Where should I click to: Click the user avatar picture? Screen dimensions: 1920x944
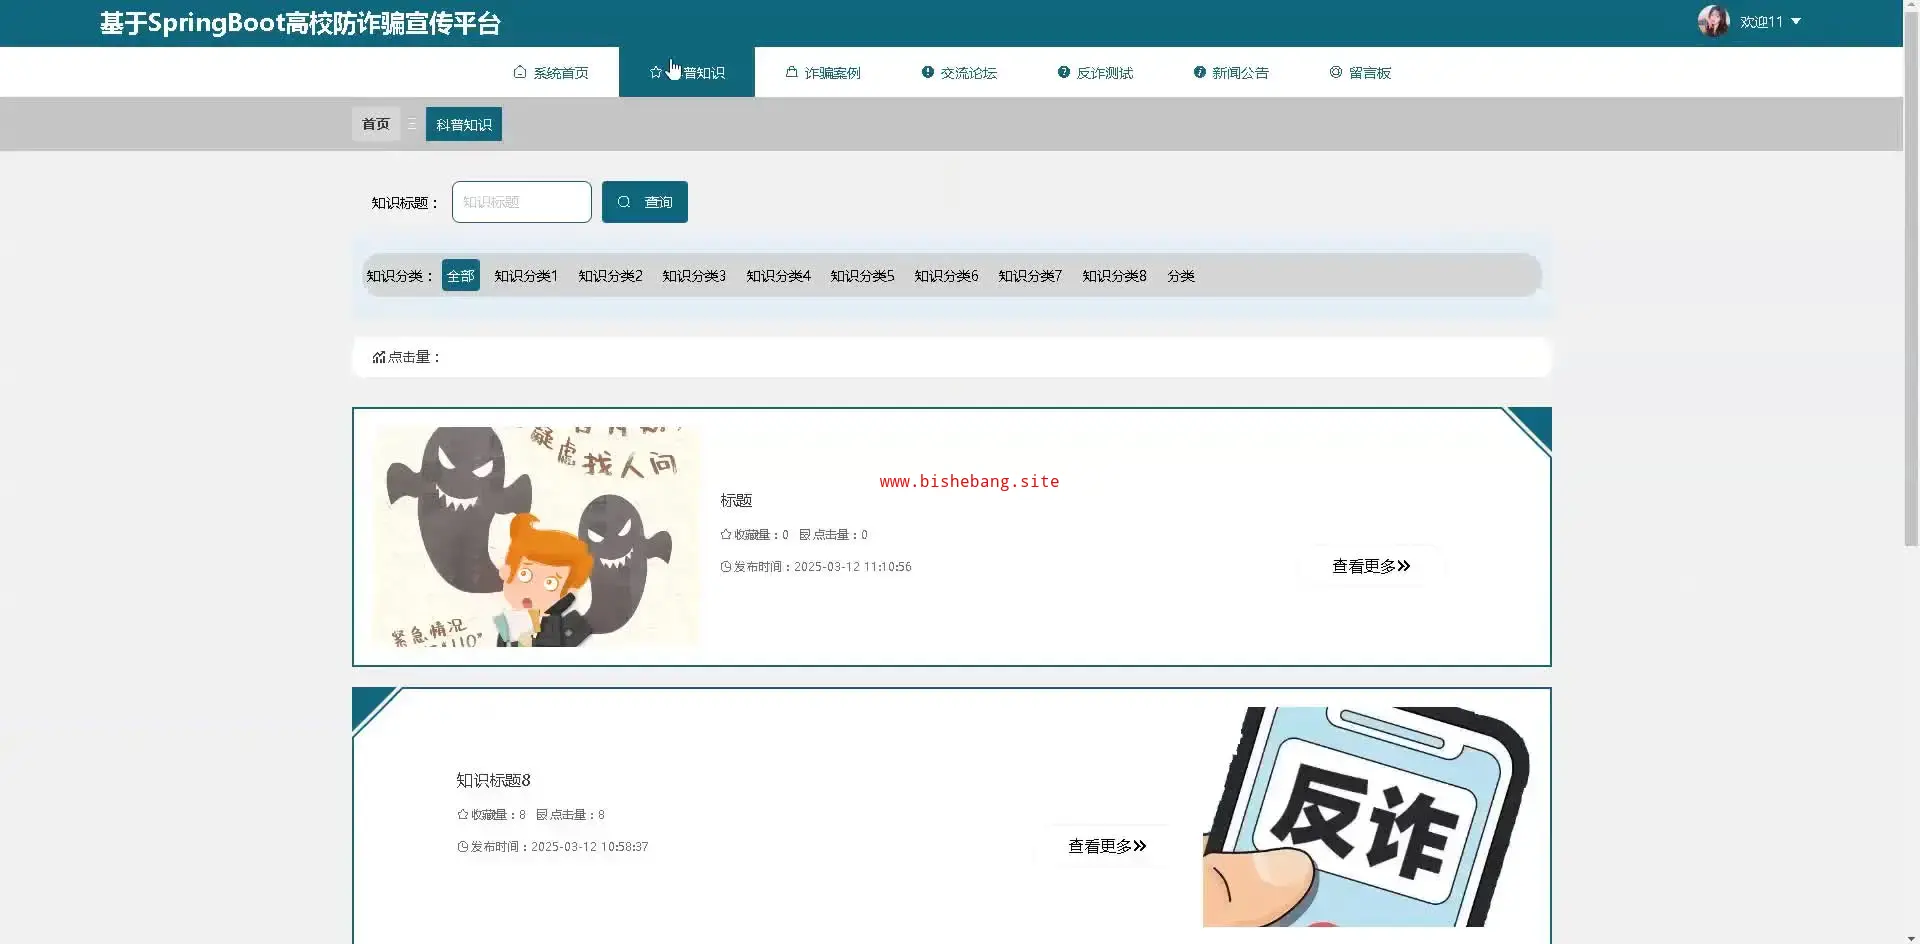(1714, 21)
